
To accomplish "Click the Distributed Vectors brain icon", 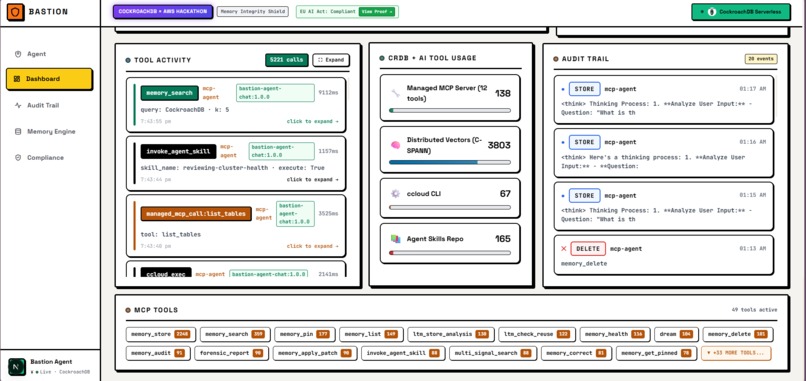I will point(395,145).
